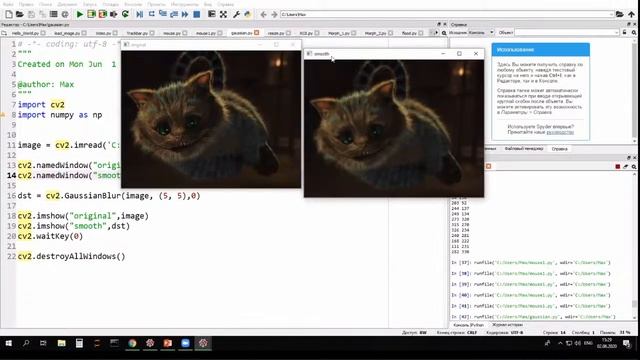Switch to the Справка tab
Image resolution: width=640 pixels, height=360 pixels.
point(559,149)
